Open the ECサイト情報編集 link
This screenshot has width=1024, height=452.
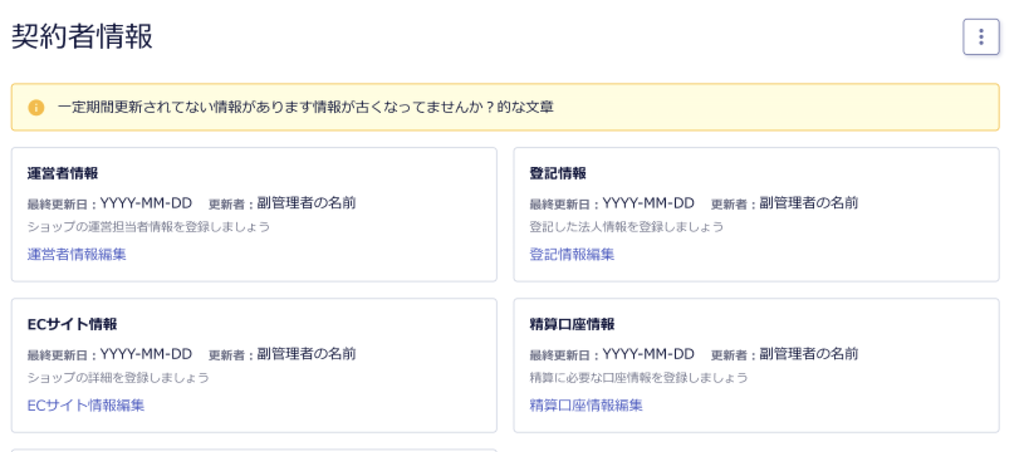86,405
